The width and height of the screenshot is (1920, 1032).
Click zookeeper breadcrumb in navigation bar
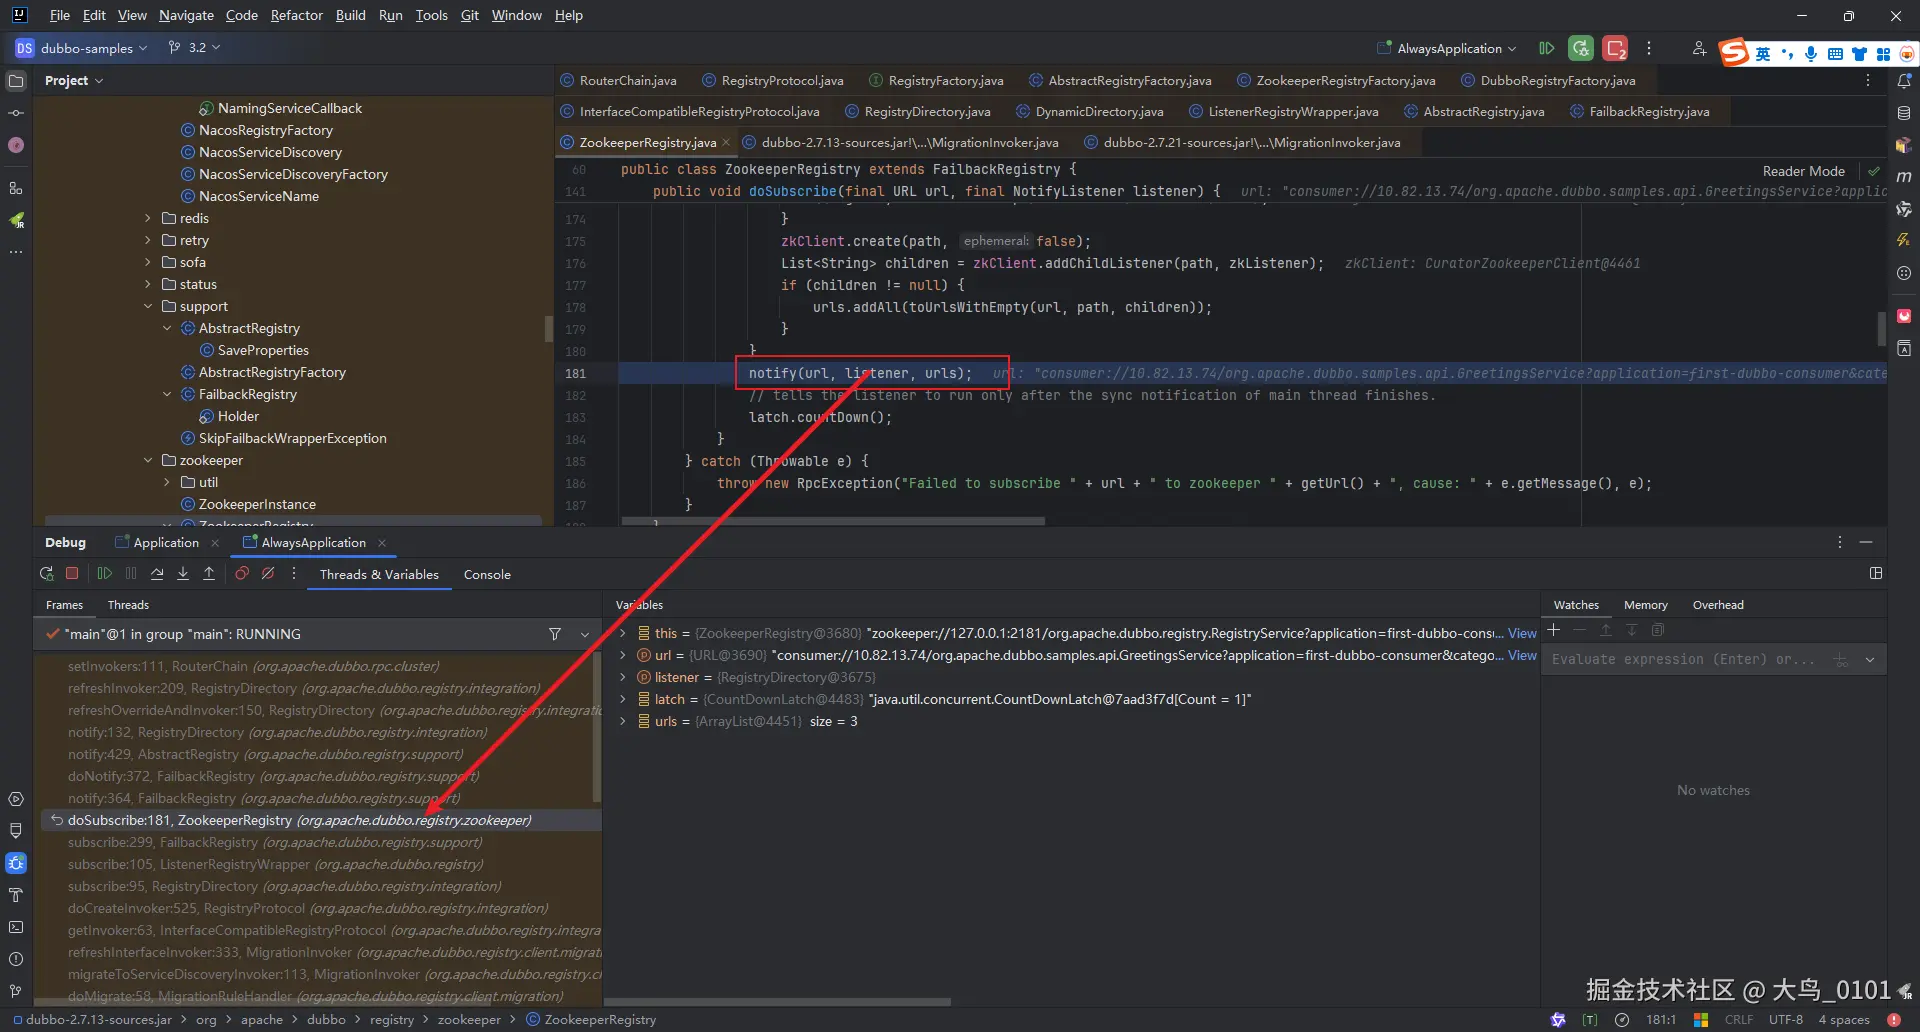pyautogui.click(x=468, y=1019)
